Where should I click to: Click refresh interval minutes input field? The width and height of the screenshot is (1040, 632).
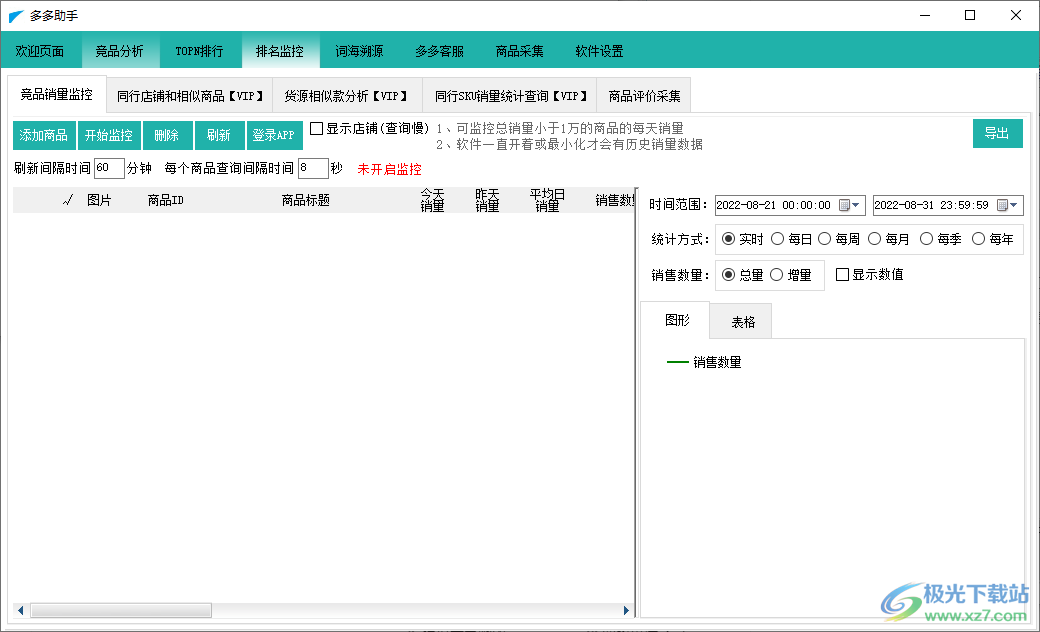coord(109,168)
